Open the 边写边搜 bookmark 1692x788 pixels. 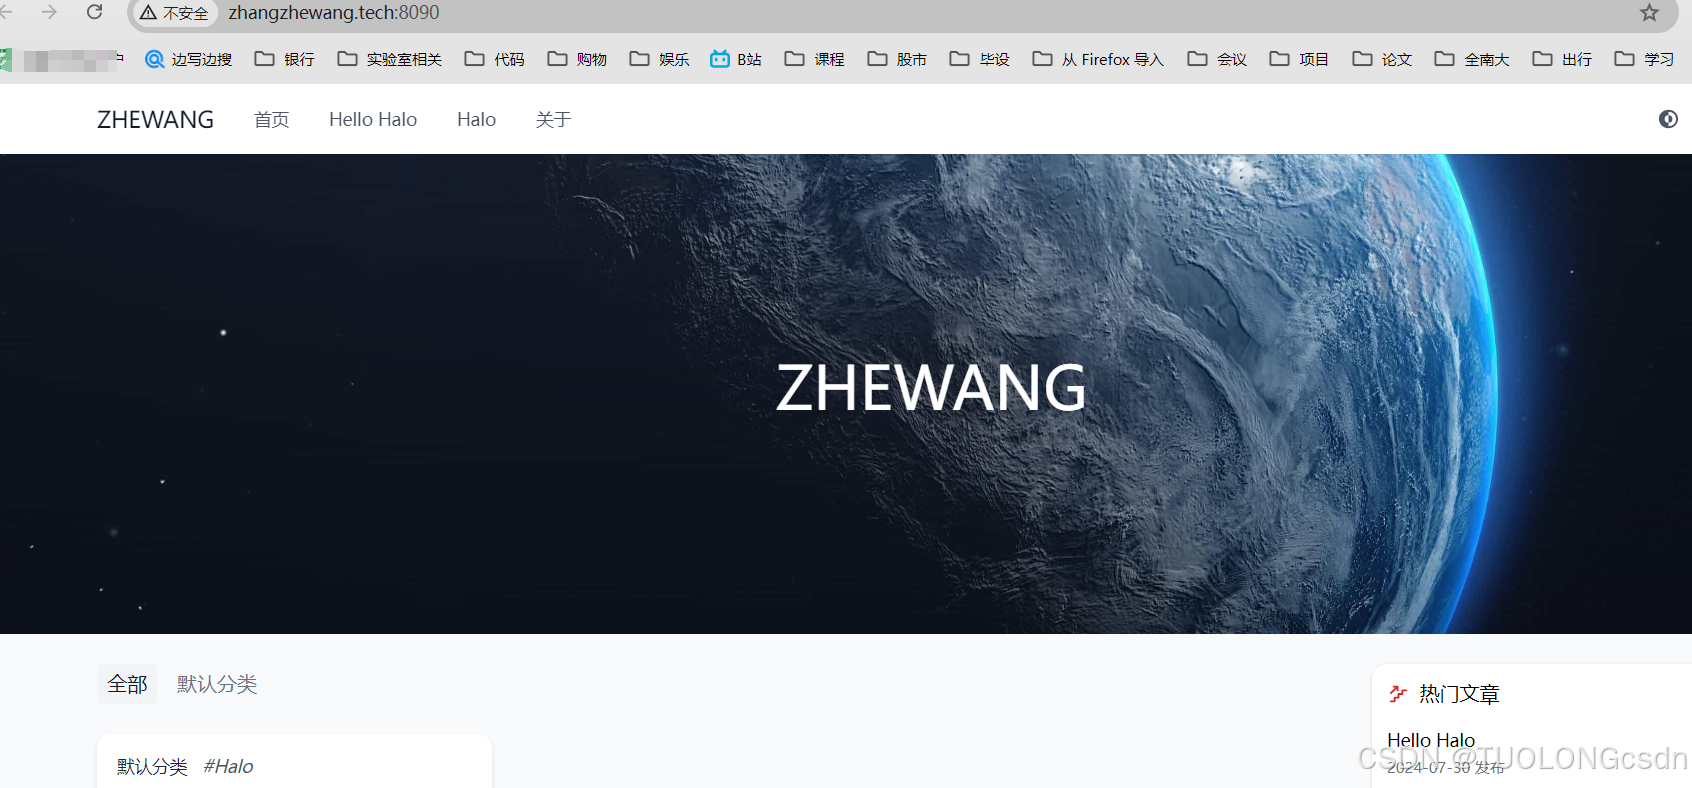[189, 59]
